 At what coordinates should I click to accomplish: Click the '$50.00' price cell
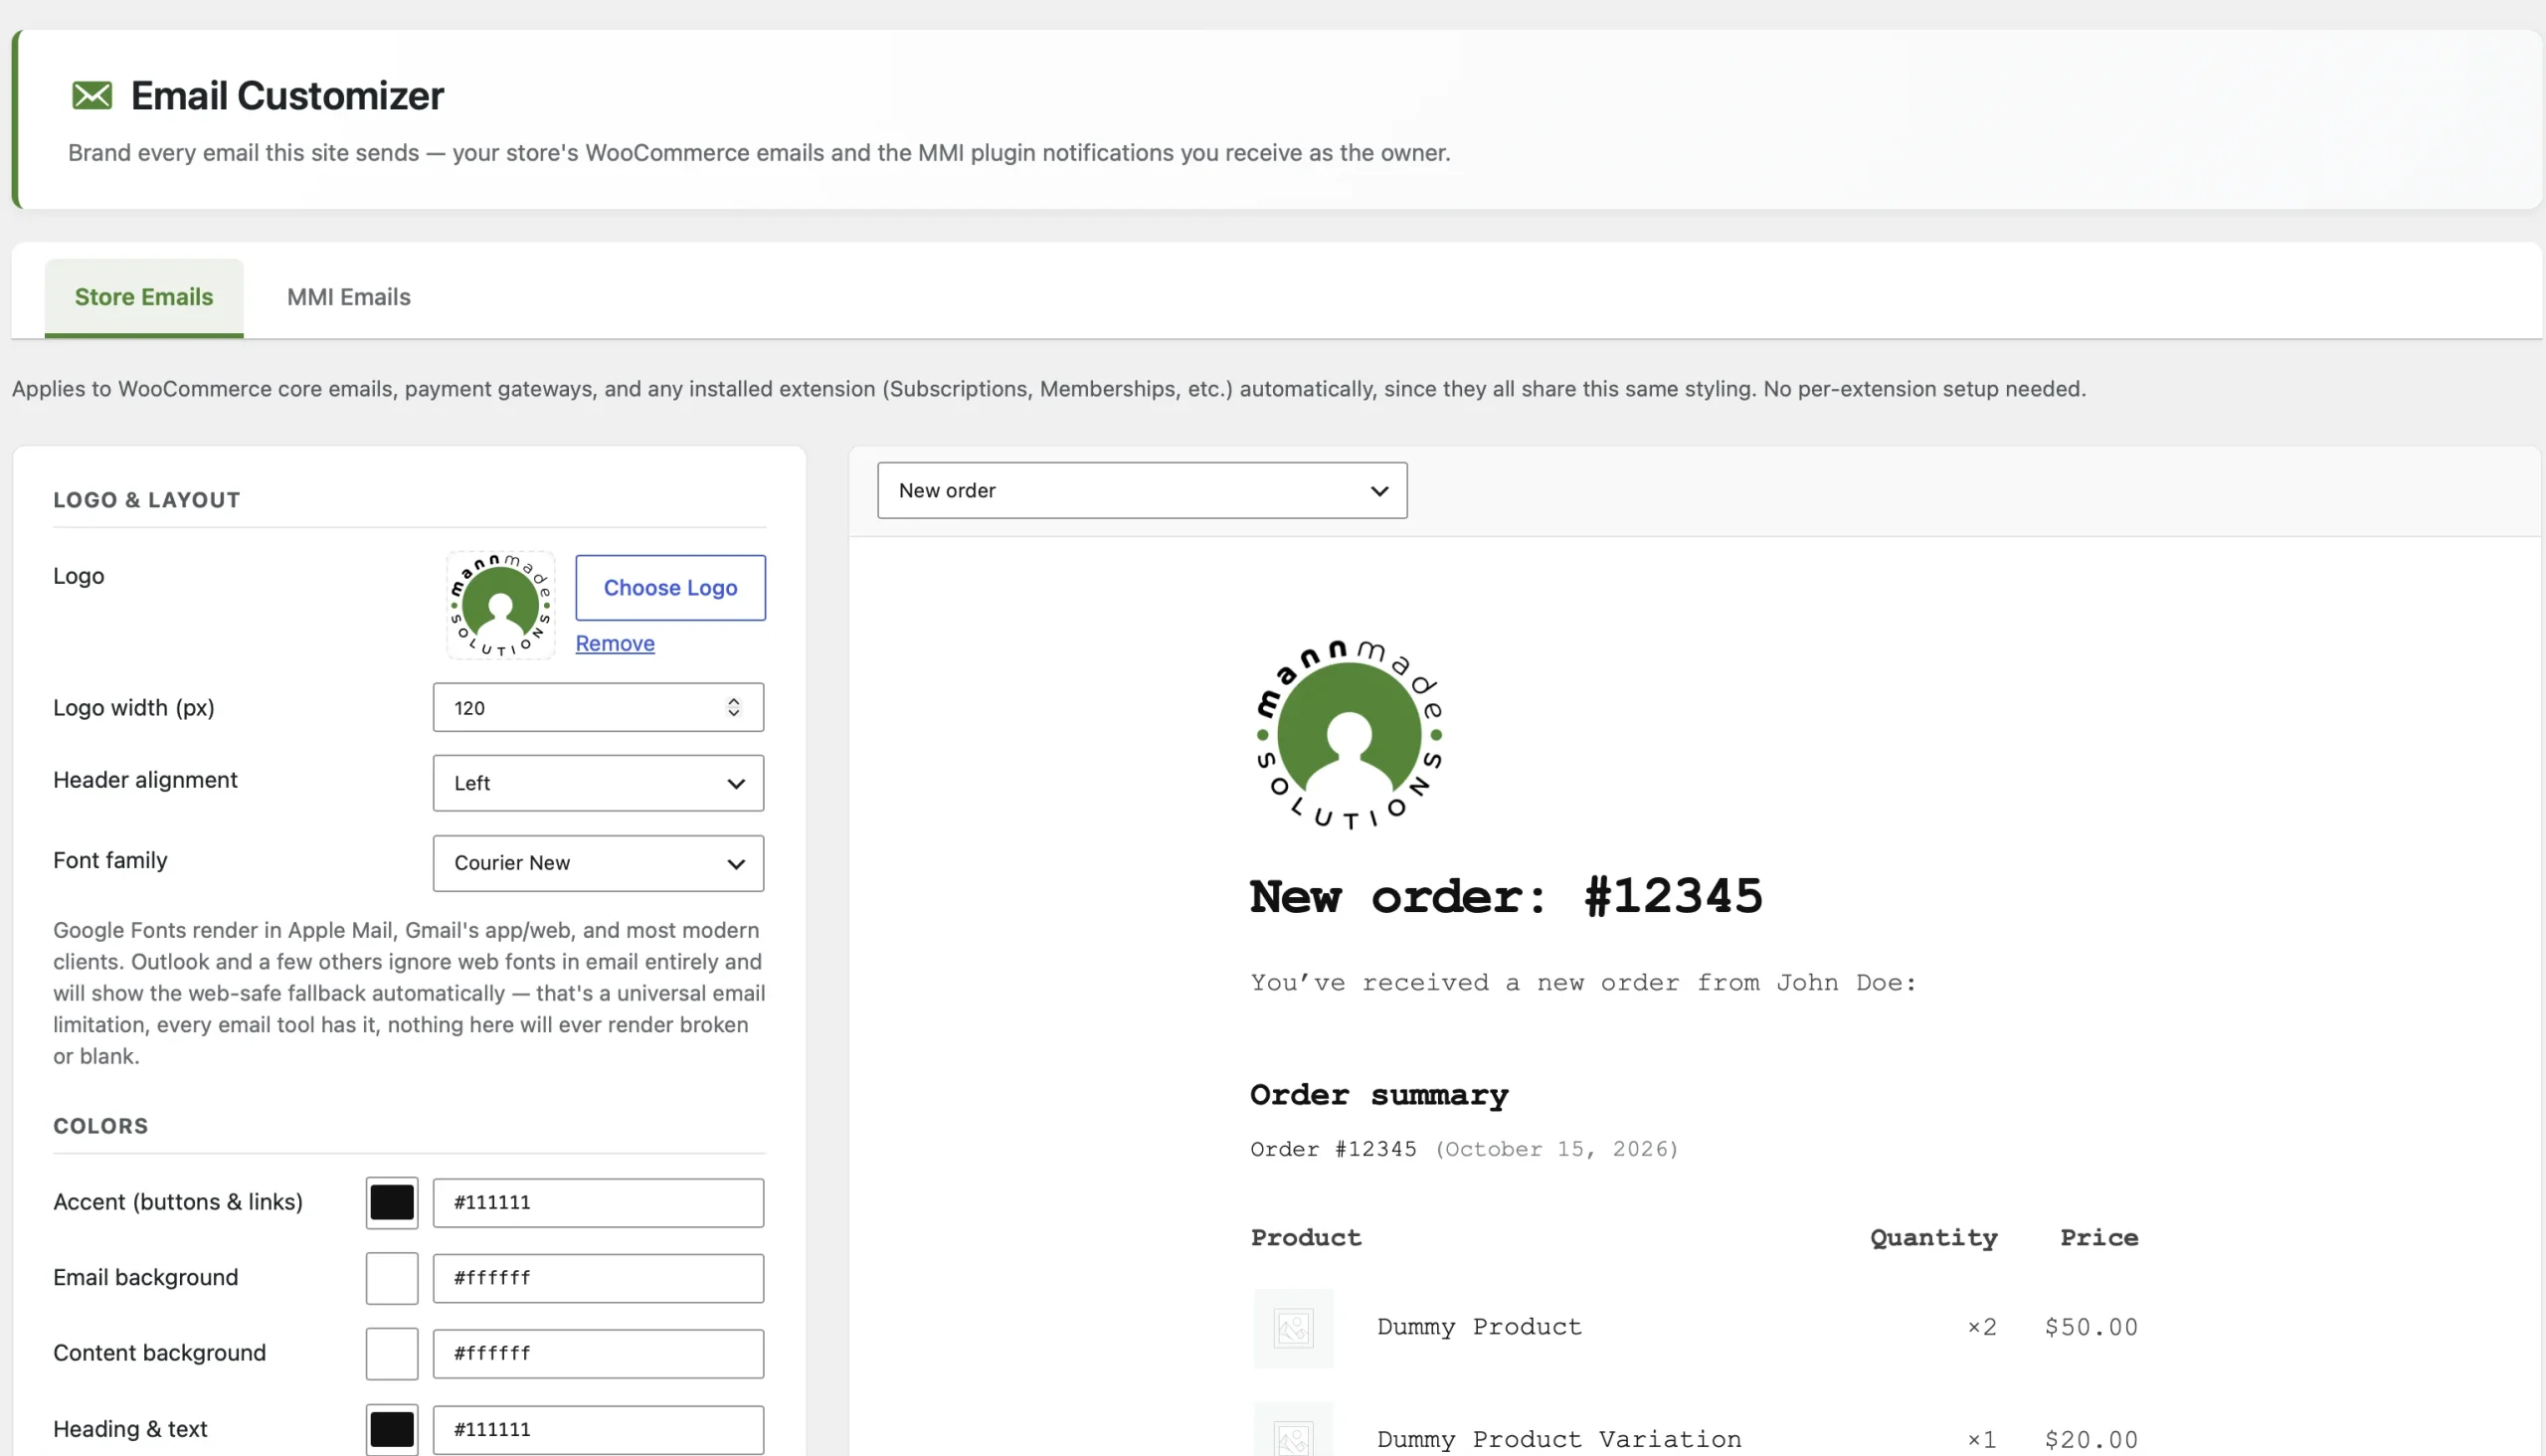click(x=2091, y=1327)
